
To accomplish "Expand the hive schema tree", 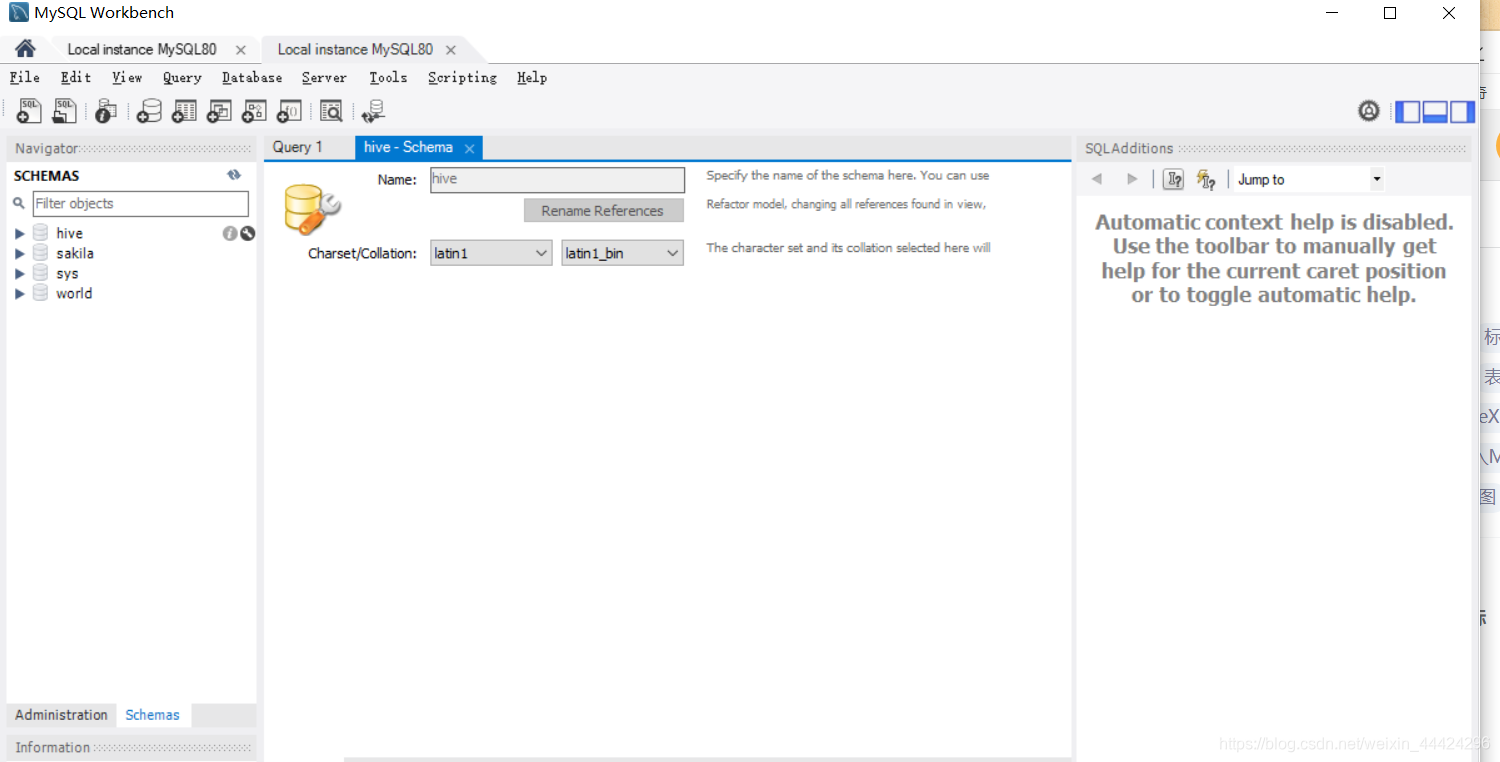I will [19, 233].
